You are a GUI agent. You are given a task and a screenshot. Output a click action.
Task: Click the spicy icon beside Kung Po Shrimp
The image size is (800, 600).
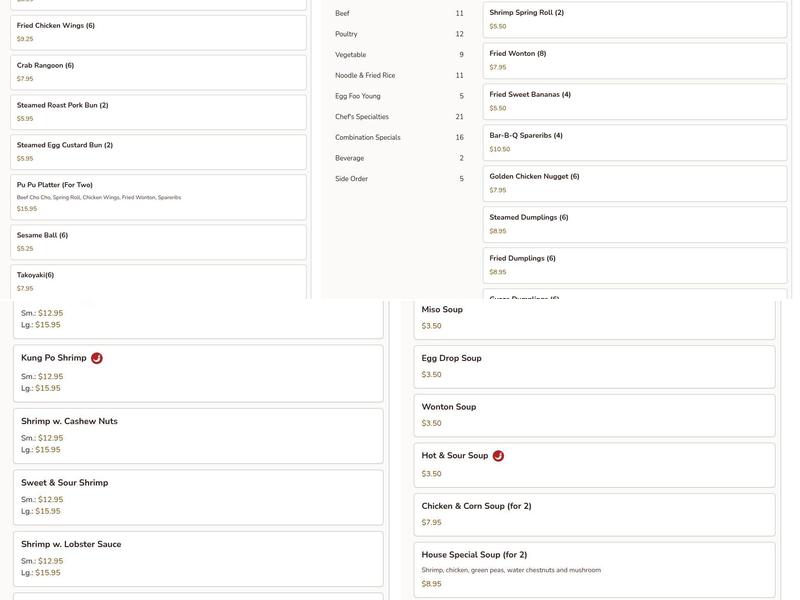pos(97,358)
